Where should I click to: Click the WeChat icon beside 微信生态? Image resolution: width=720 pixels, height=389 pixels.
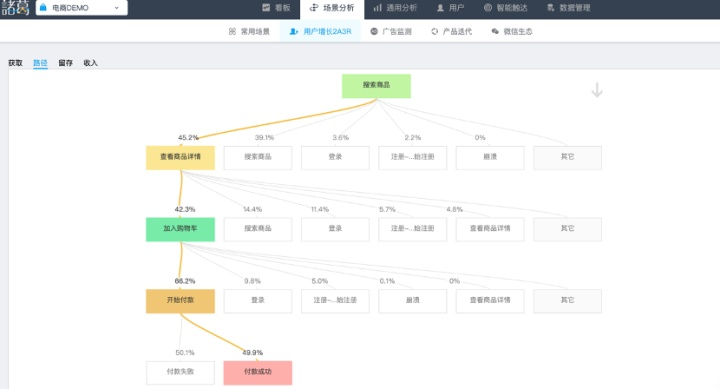tap(495, 31)
